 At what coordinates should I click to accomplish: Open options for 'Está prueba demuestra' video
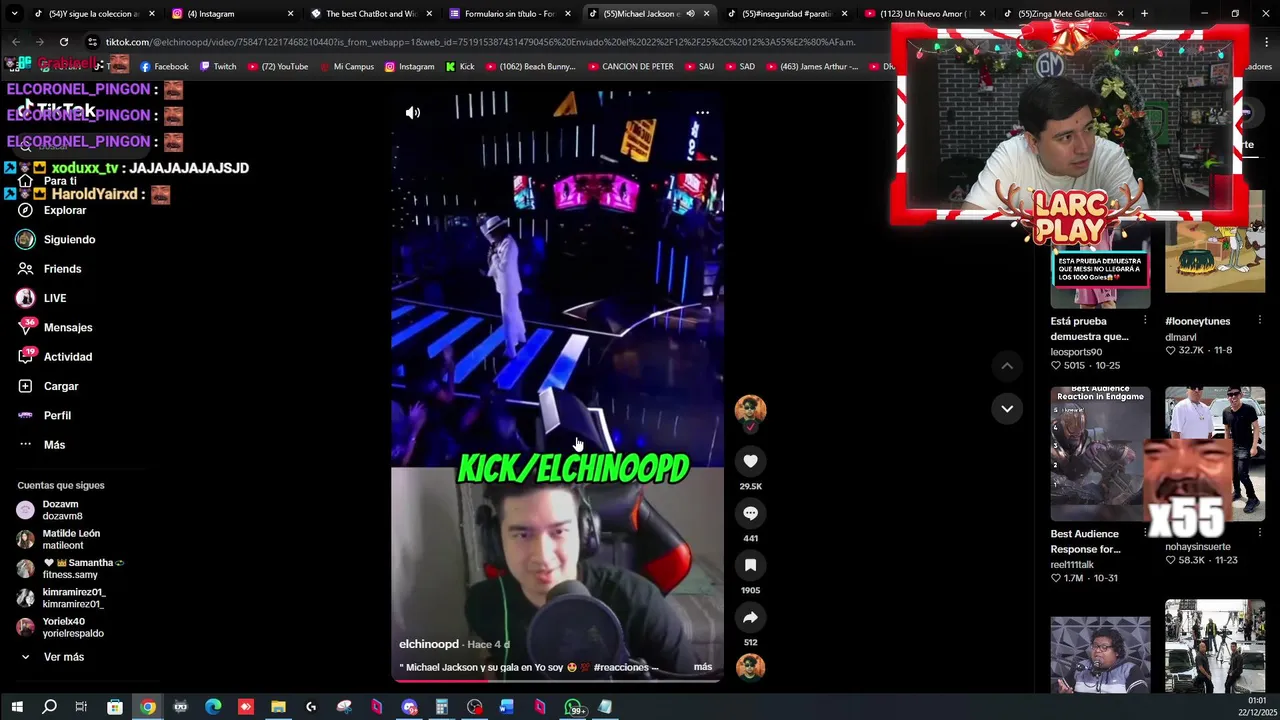pos(1145,320)
